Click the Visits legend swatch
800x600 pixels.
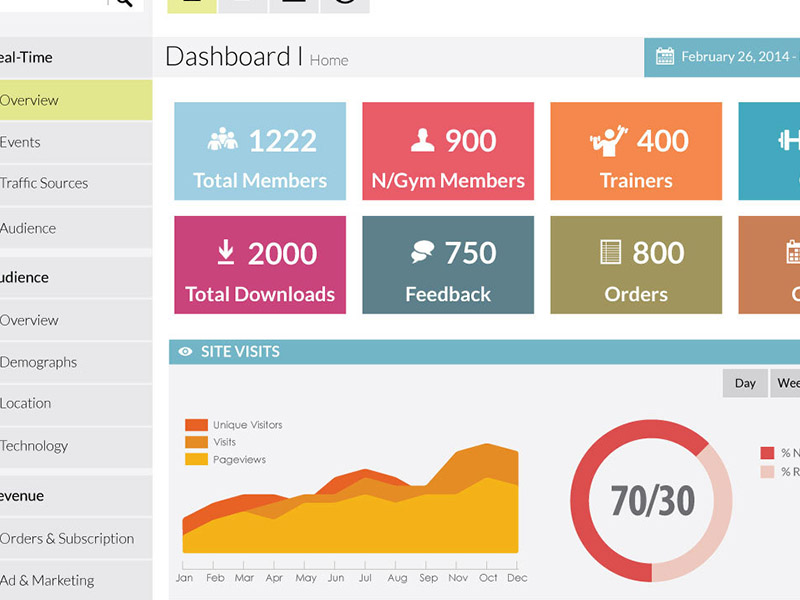click(x=196, y=442)
